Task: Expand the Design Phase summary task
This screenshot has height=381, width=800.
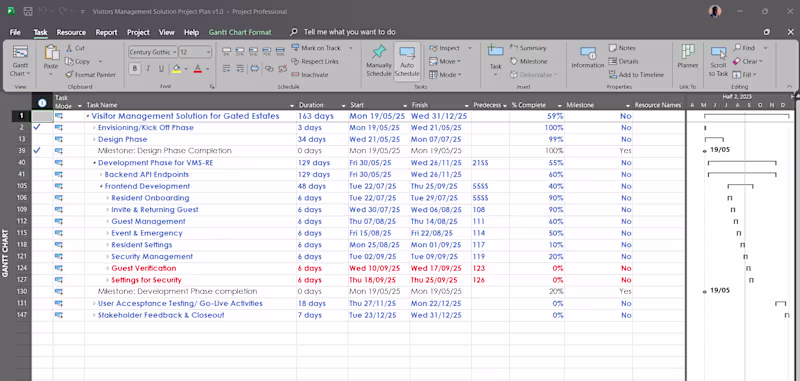Action: pos(94,139)
